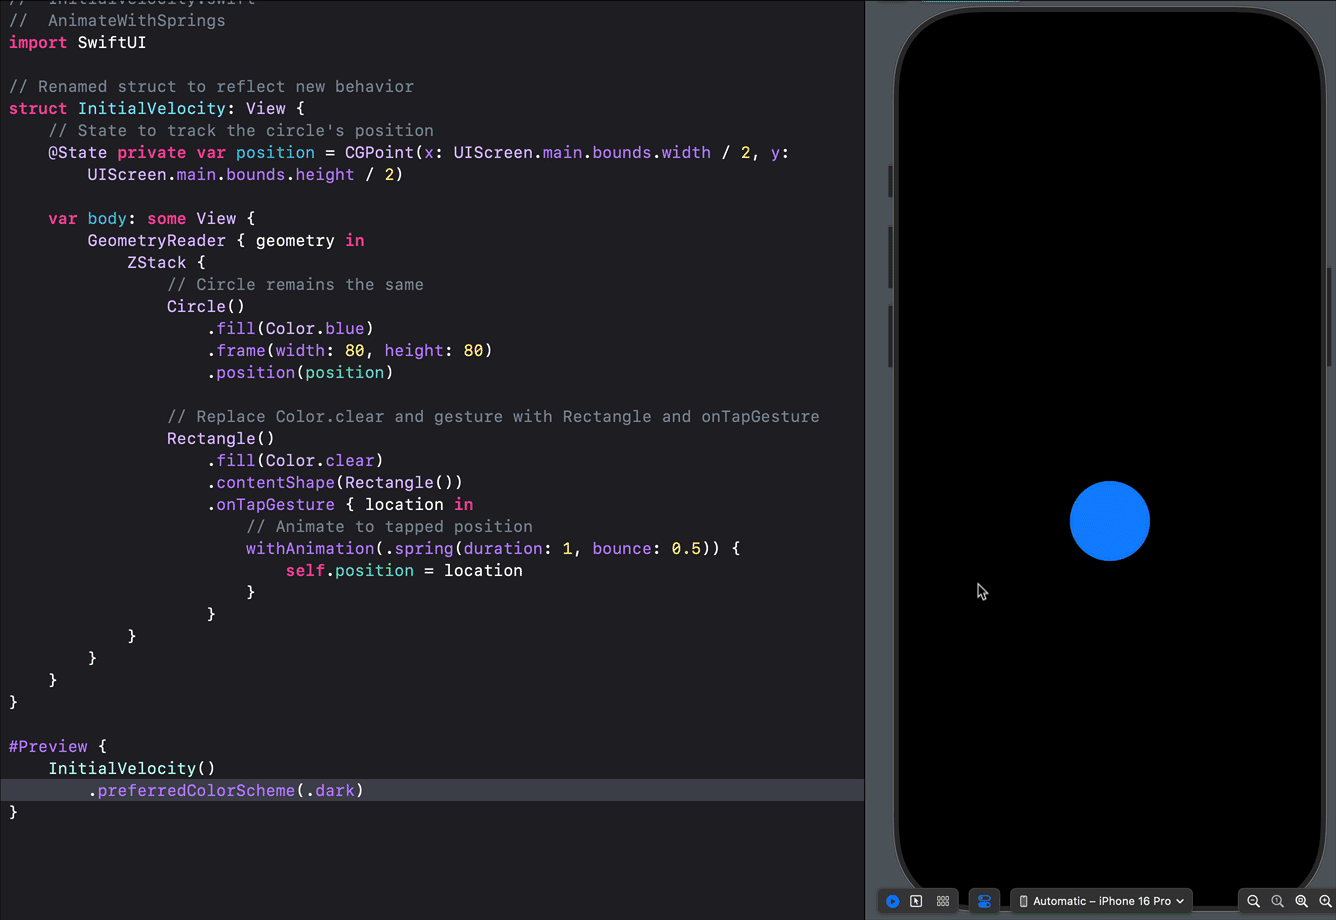Start live preview with the play button
Screen dimensions: 1336x920
[x=893, y=901]
